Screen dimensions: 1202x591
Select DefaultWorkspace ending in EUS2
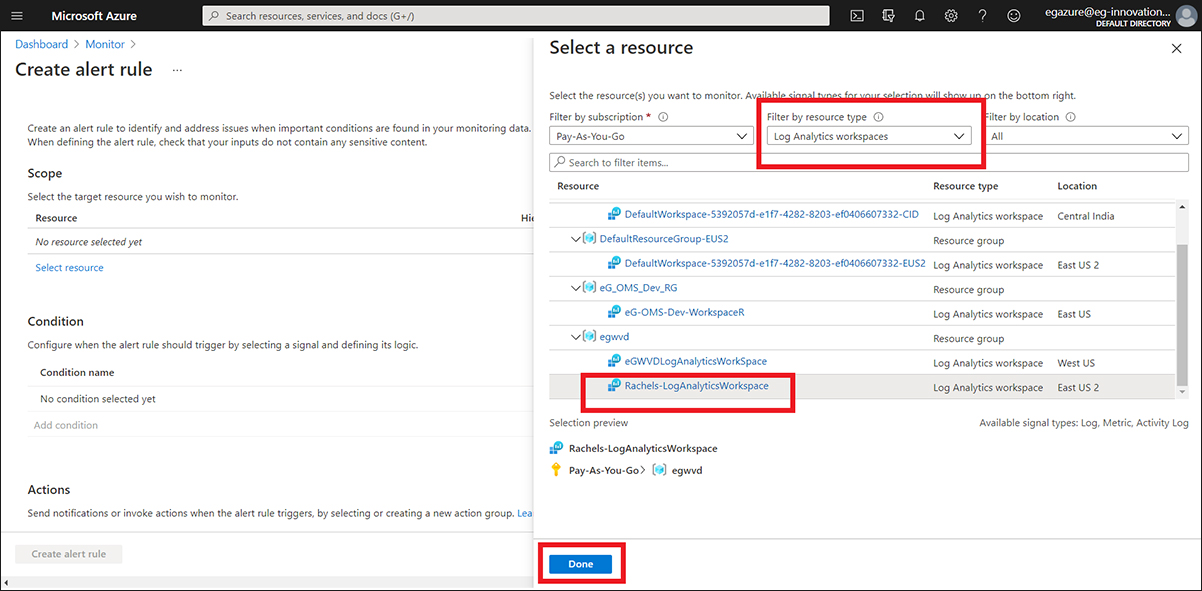point(775,264)
